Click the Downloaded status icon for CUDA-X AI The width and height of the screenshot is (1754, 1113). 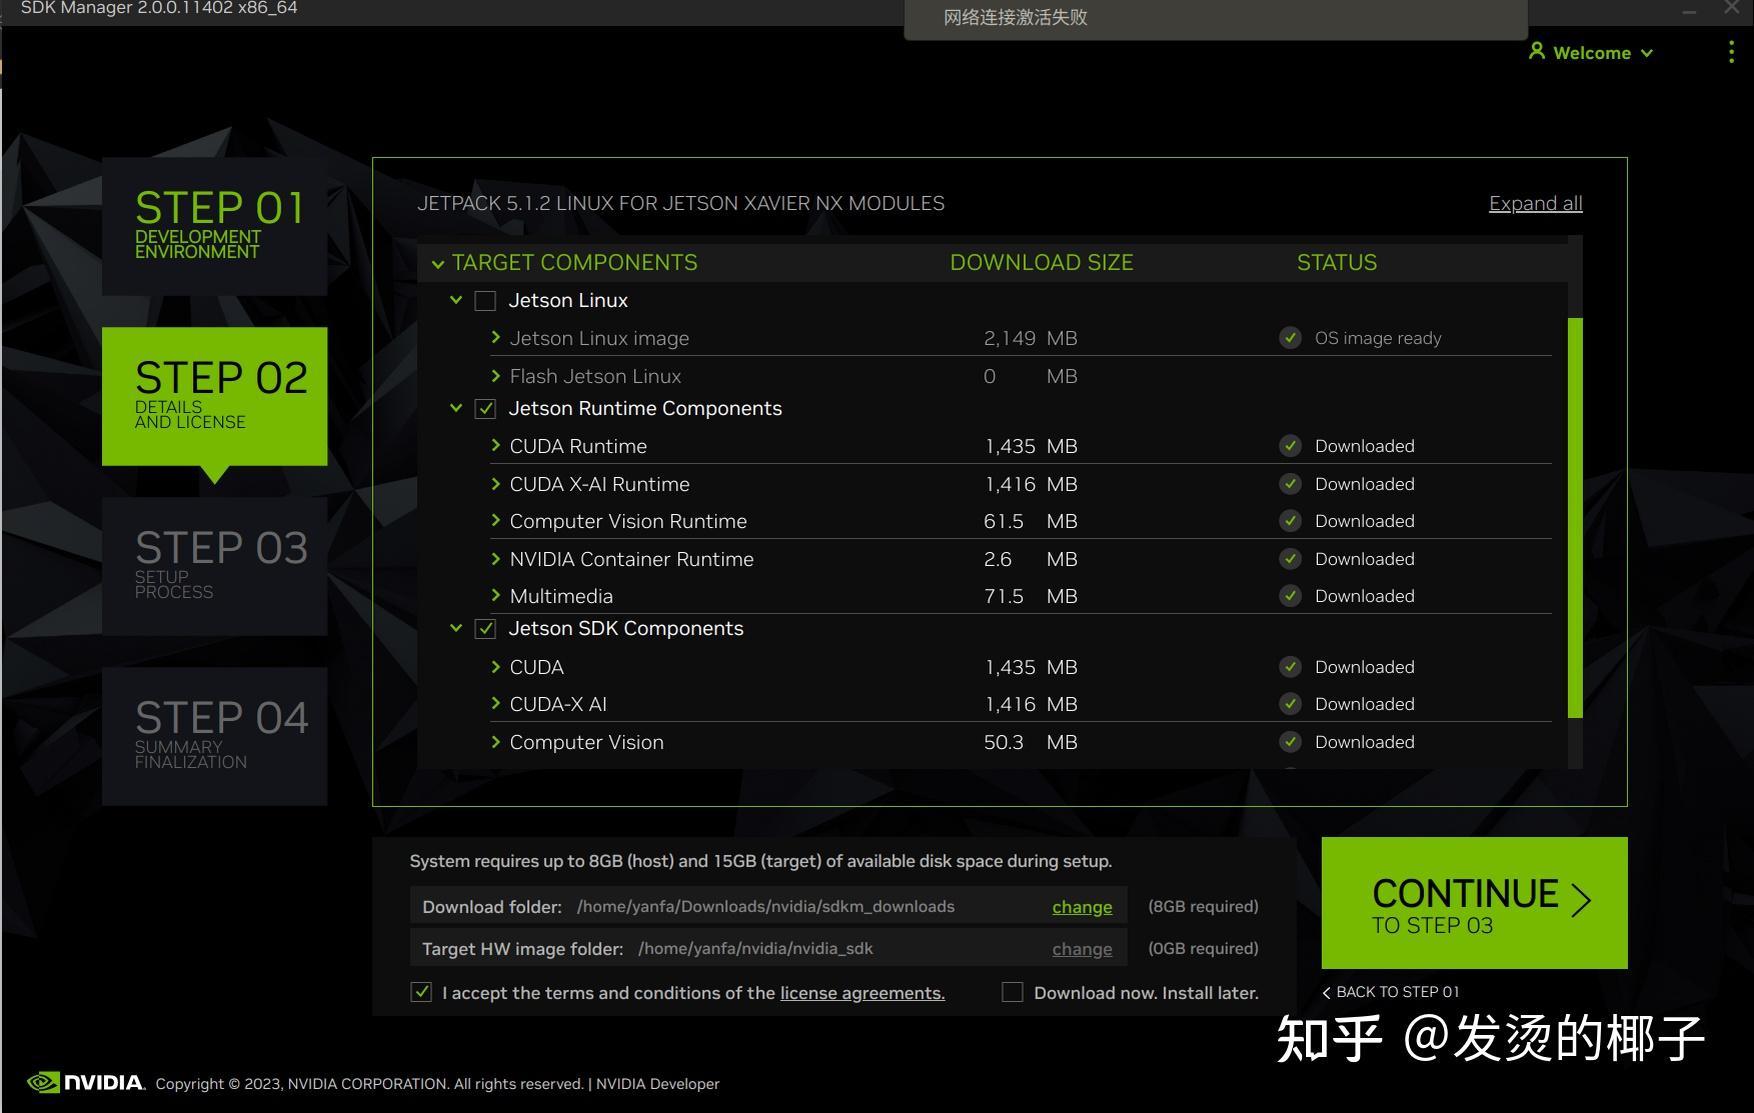tap(1290, 704)
